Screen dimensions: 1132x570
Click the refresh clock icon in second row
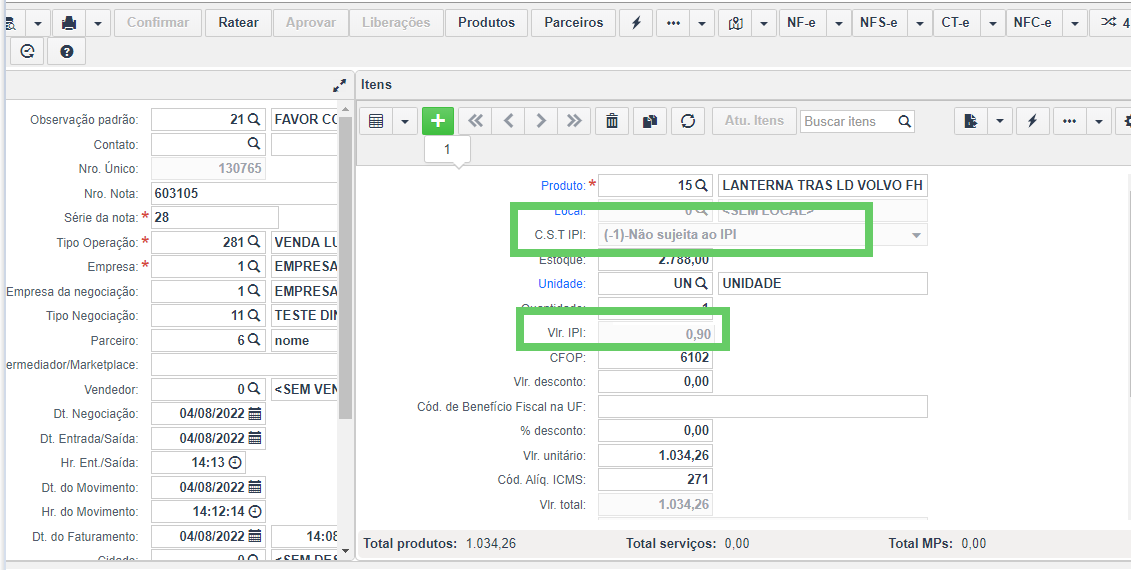pyautogui.click(x=27, y=52)
